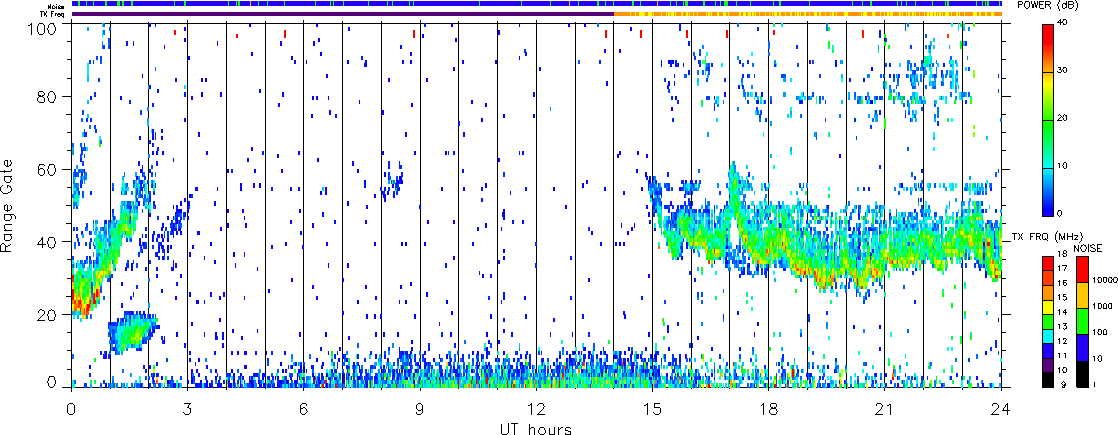Click the x-axis tick label "3"

click(187, 409)
